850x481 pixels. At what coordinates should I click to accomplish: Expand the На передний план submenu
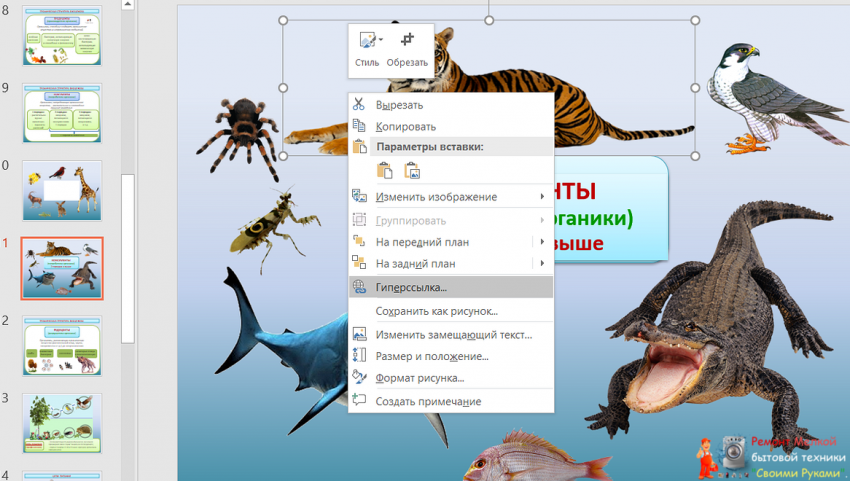coord(541,242)
